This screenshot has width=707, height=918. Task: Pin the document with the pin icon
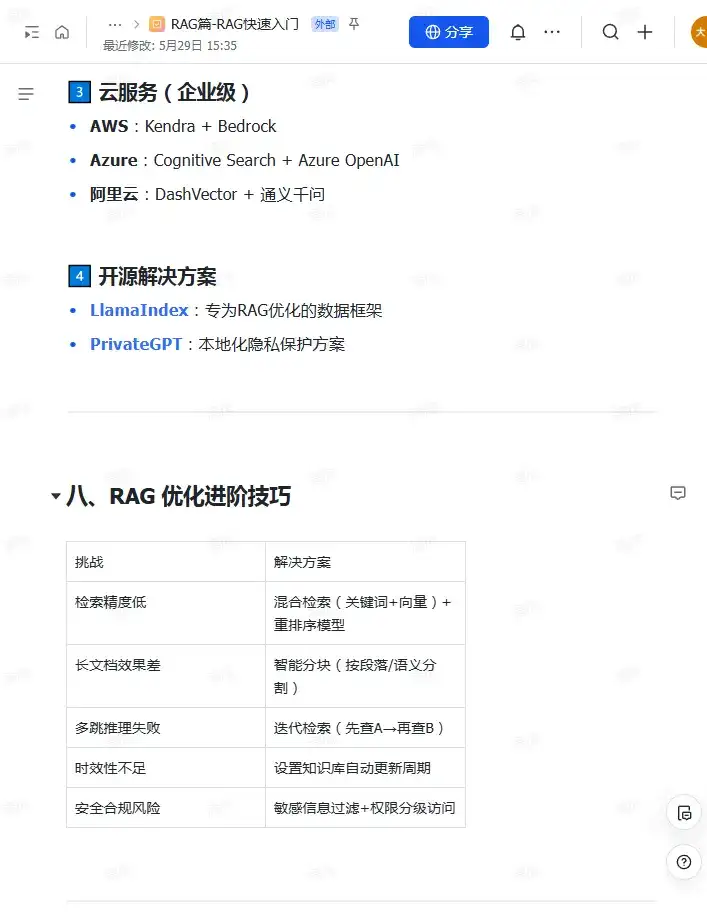pos(354,24)
